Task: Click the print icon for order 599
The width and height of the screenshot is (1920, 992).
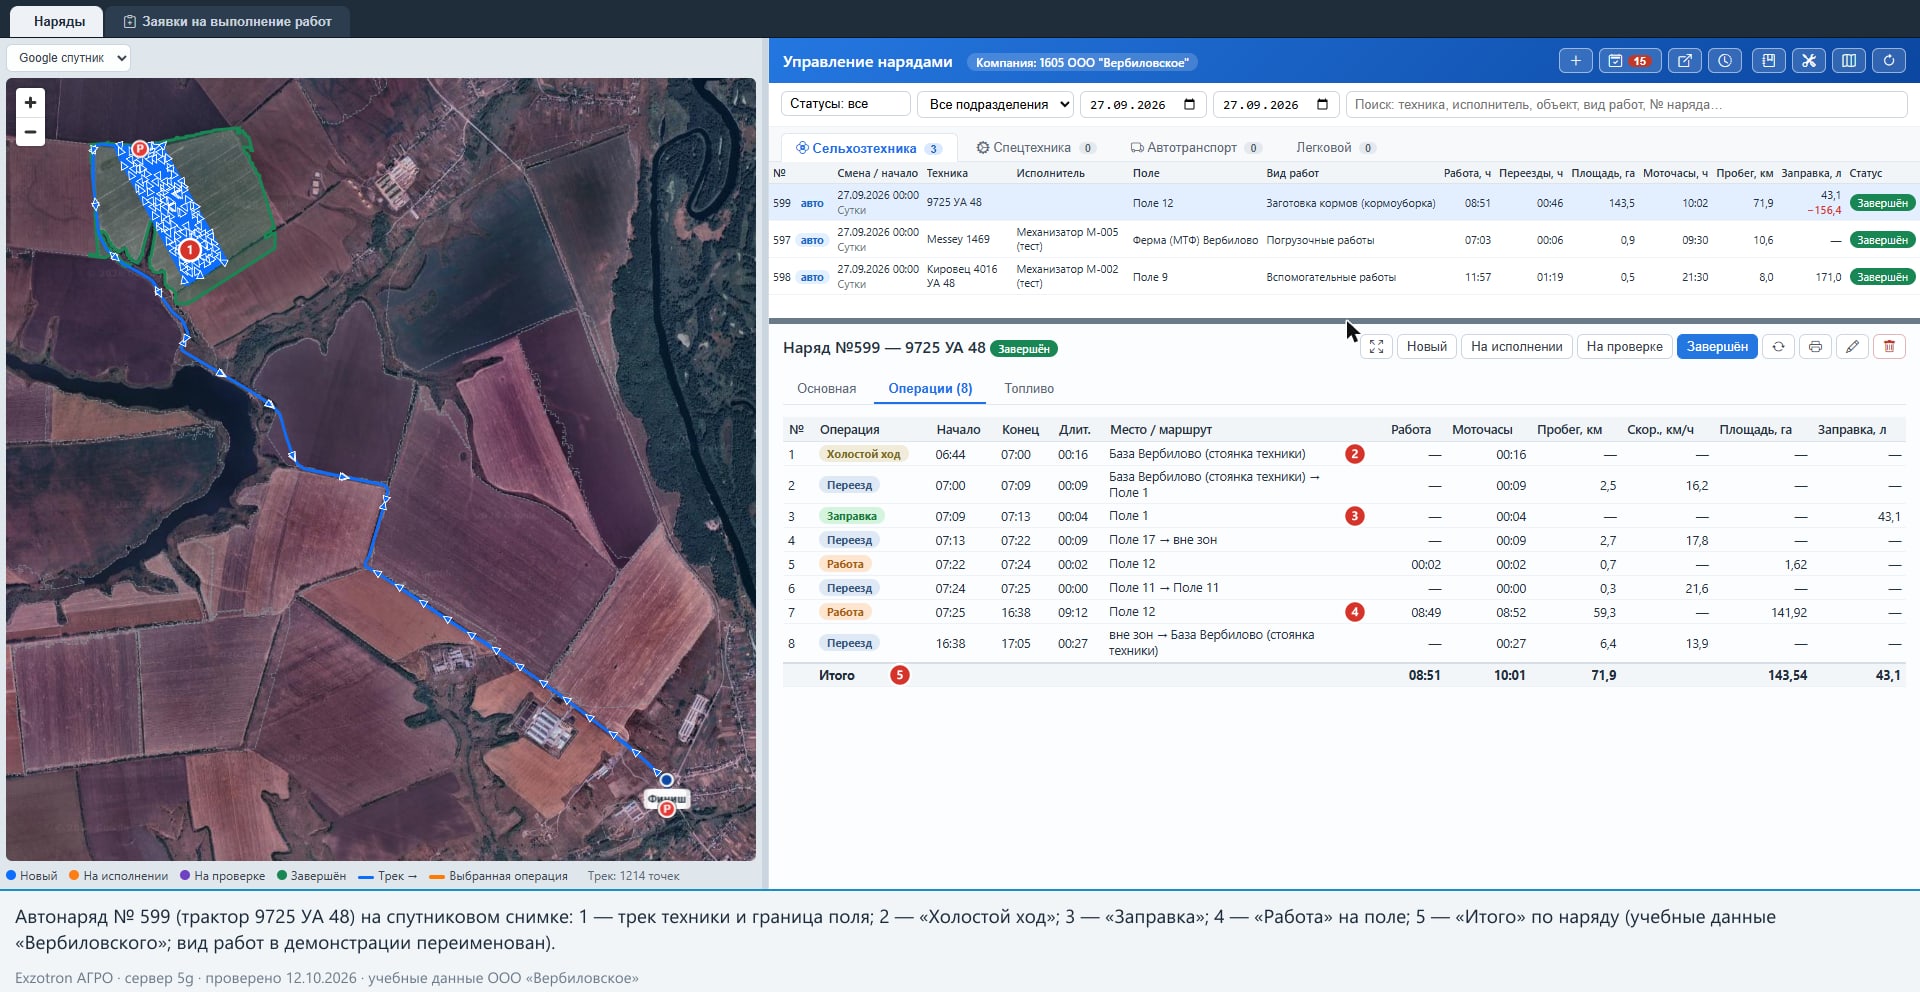Action: (1815, 347)
